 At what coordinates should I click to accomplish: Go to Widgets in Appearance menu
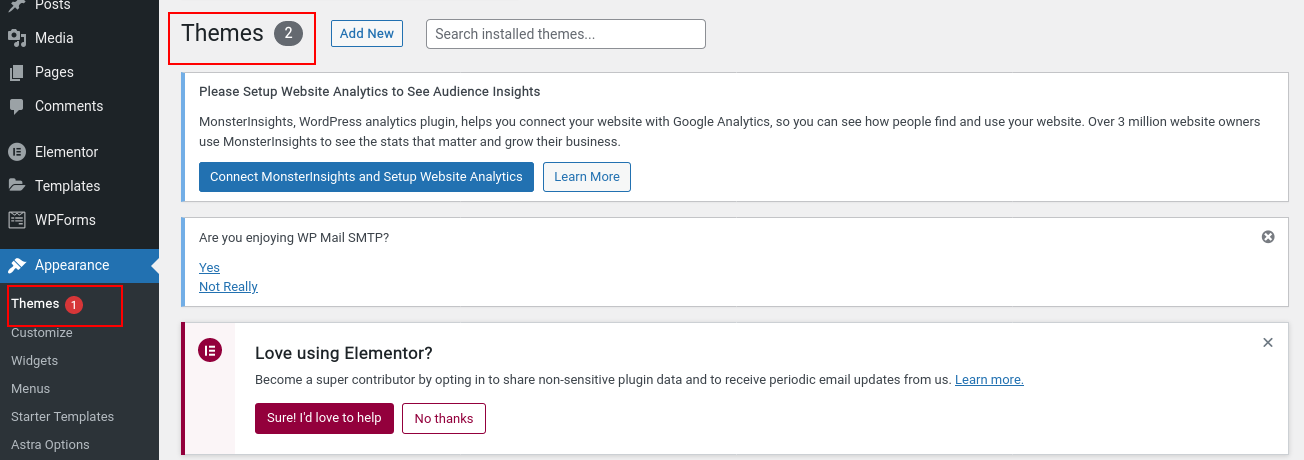click(x=35, y=361)
